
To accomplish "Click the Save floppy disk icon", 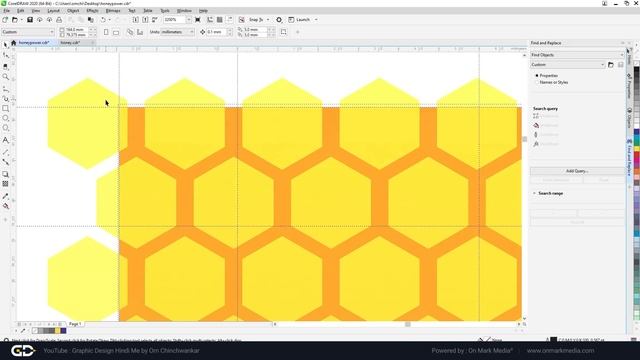I will pyautogui.click(x=30, y=20).
